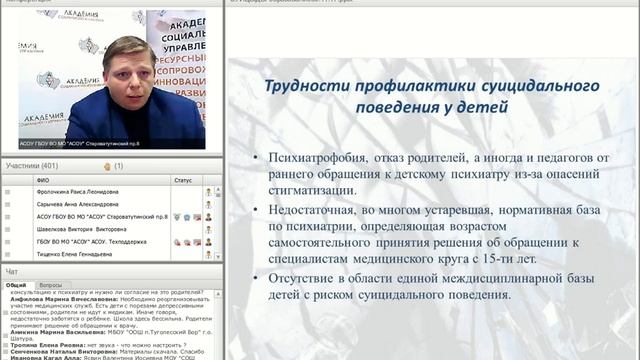
Task: Select participant АСОУ ГБОУ ВО МО Староватутинский пр.8
Action: (102, 217)
